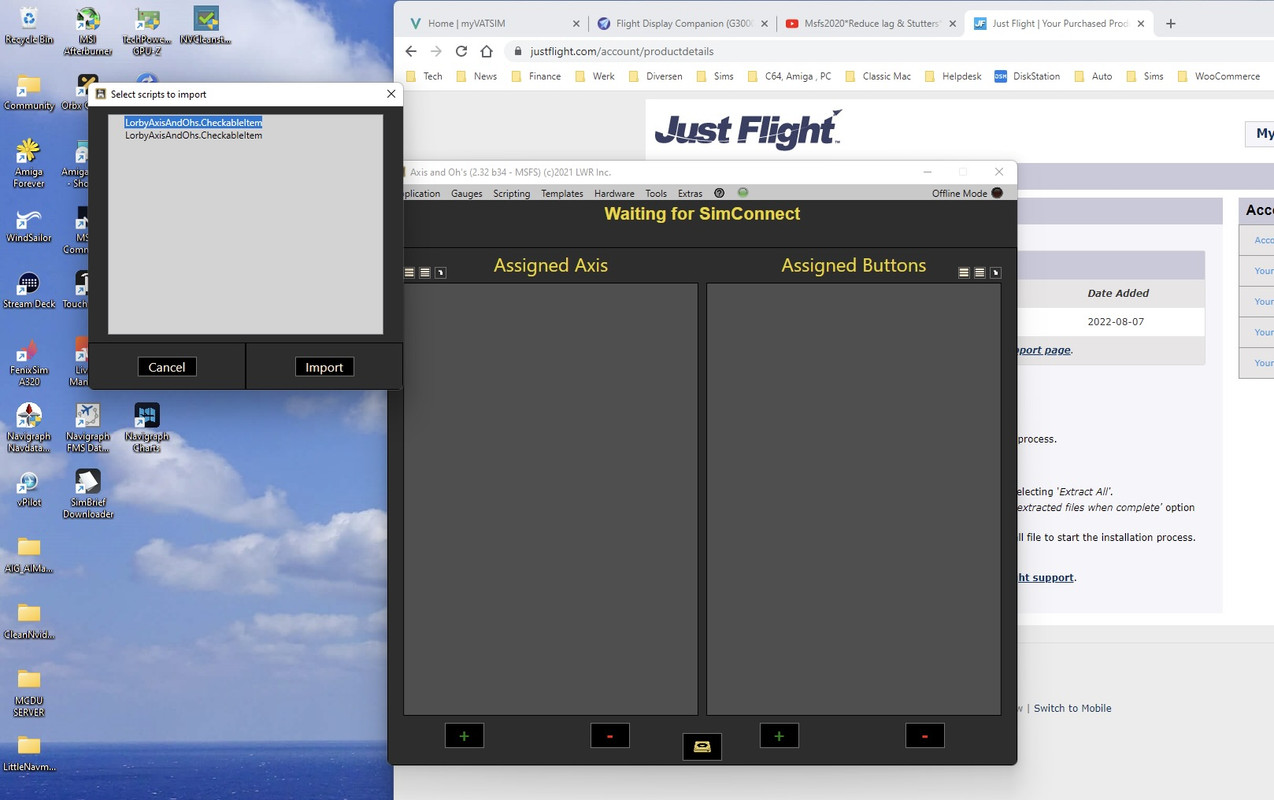1274x800 pixels.
Task: Click the green plus under Assigned Buttons
Action: pyautogui.click(x=779, y=736)
